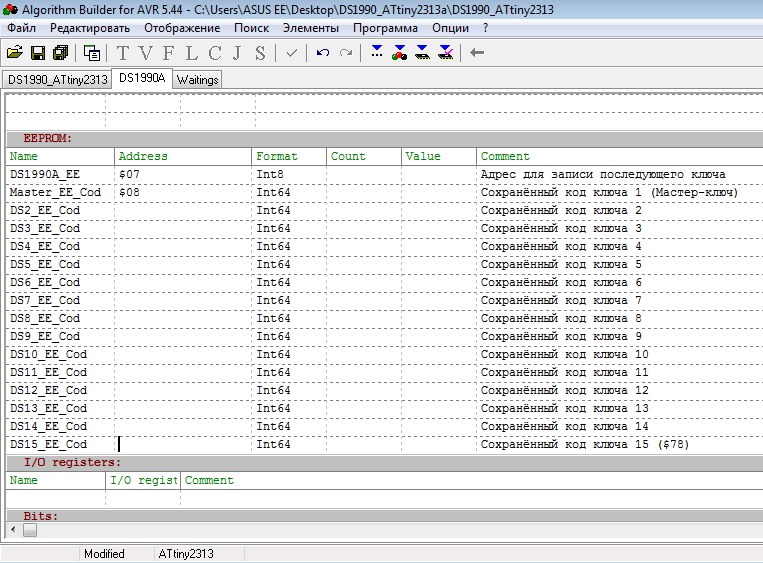This screenshot has width=763, height=563.
Task: Click the Undo arrow icon
Action: click(322, 52)
